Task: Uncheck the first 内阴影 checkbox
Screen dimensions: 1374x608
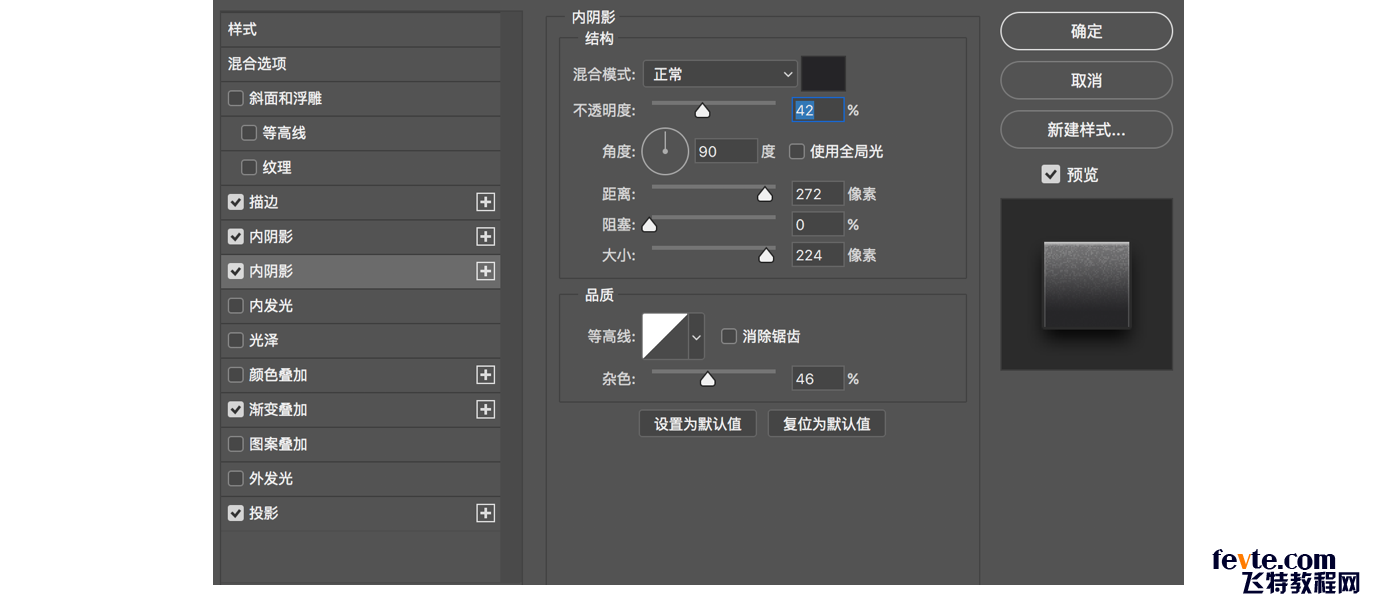Action: pyautogui.click(x=236, y=237)
